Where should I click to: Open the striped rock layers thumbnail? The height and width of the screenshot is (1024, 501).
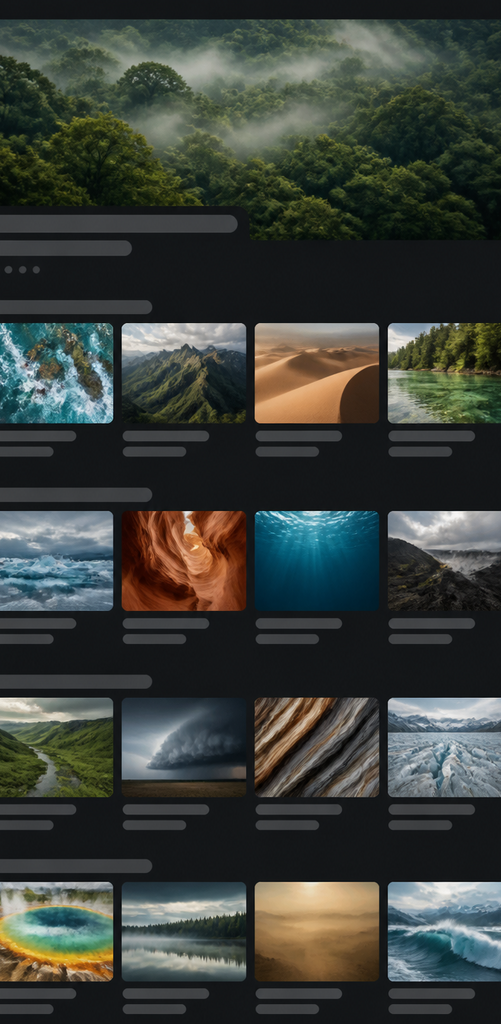(317, 748)
